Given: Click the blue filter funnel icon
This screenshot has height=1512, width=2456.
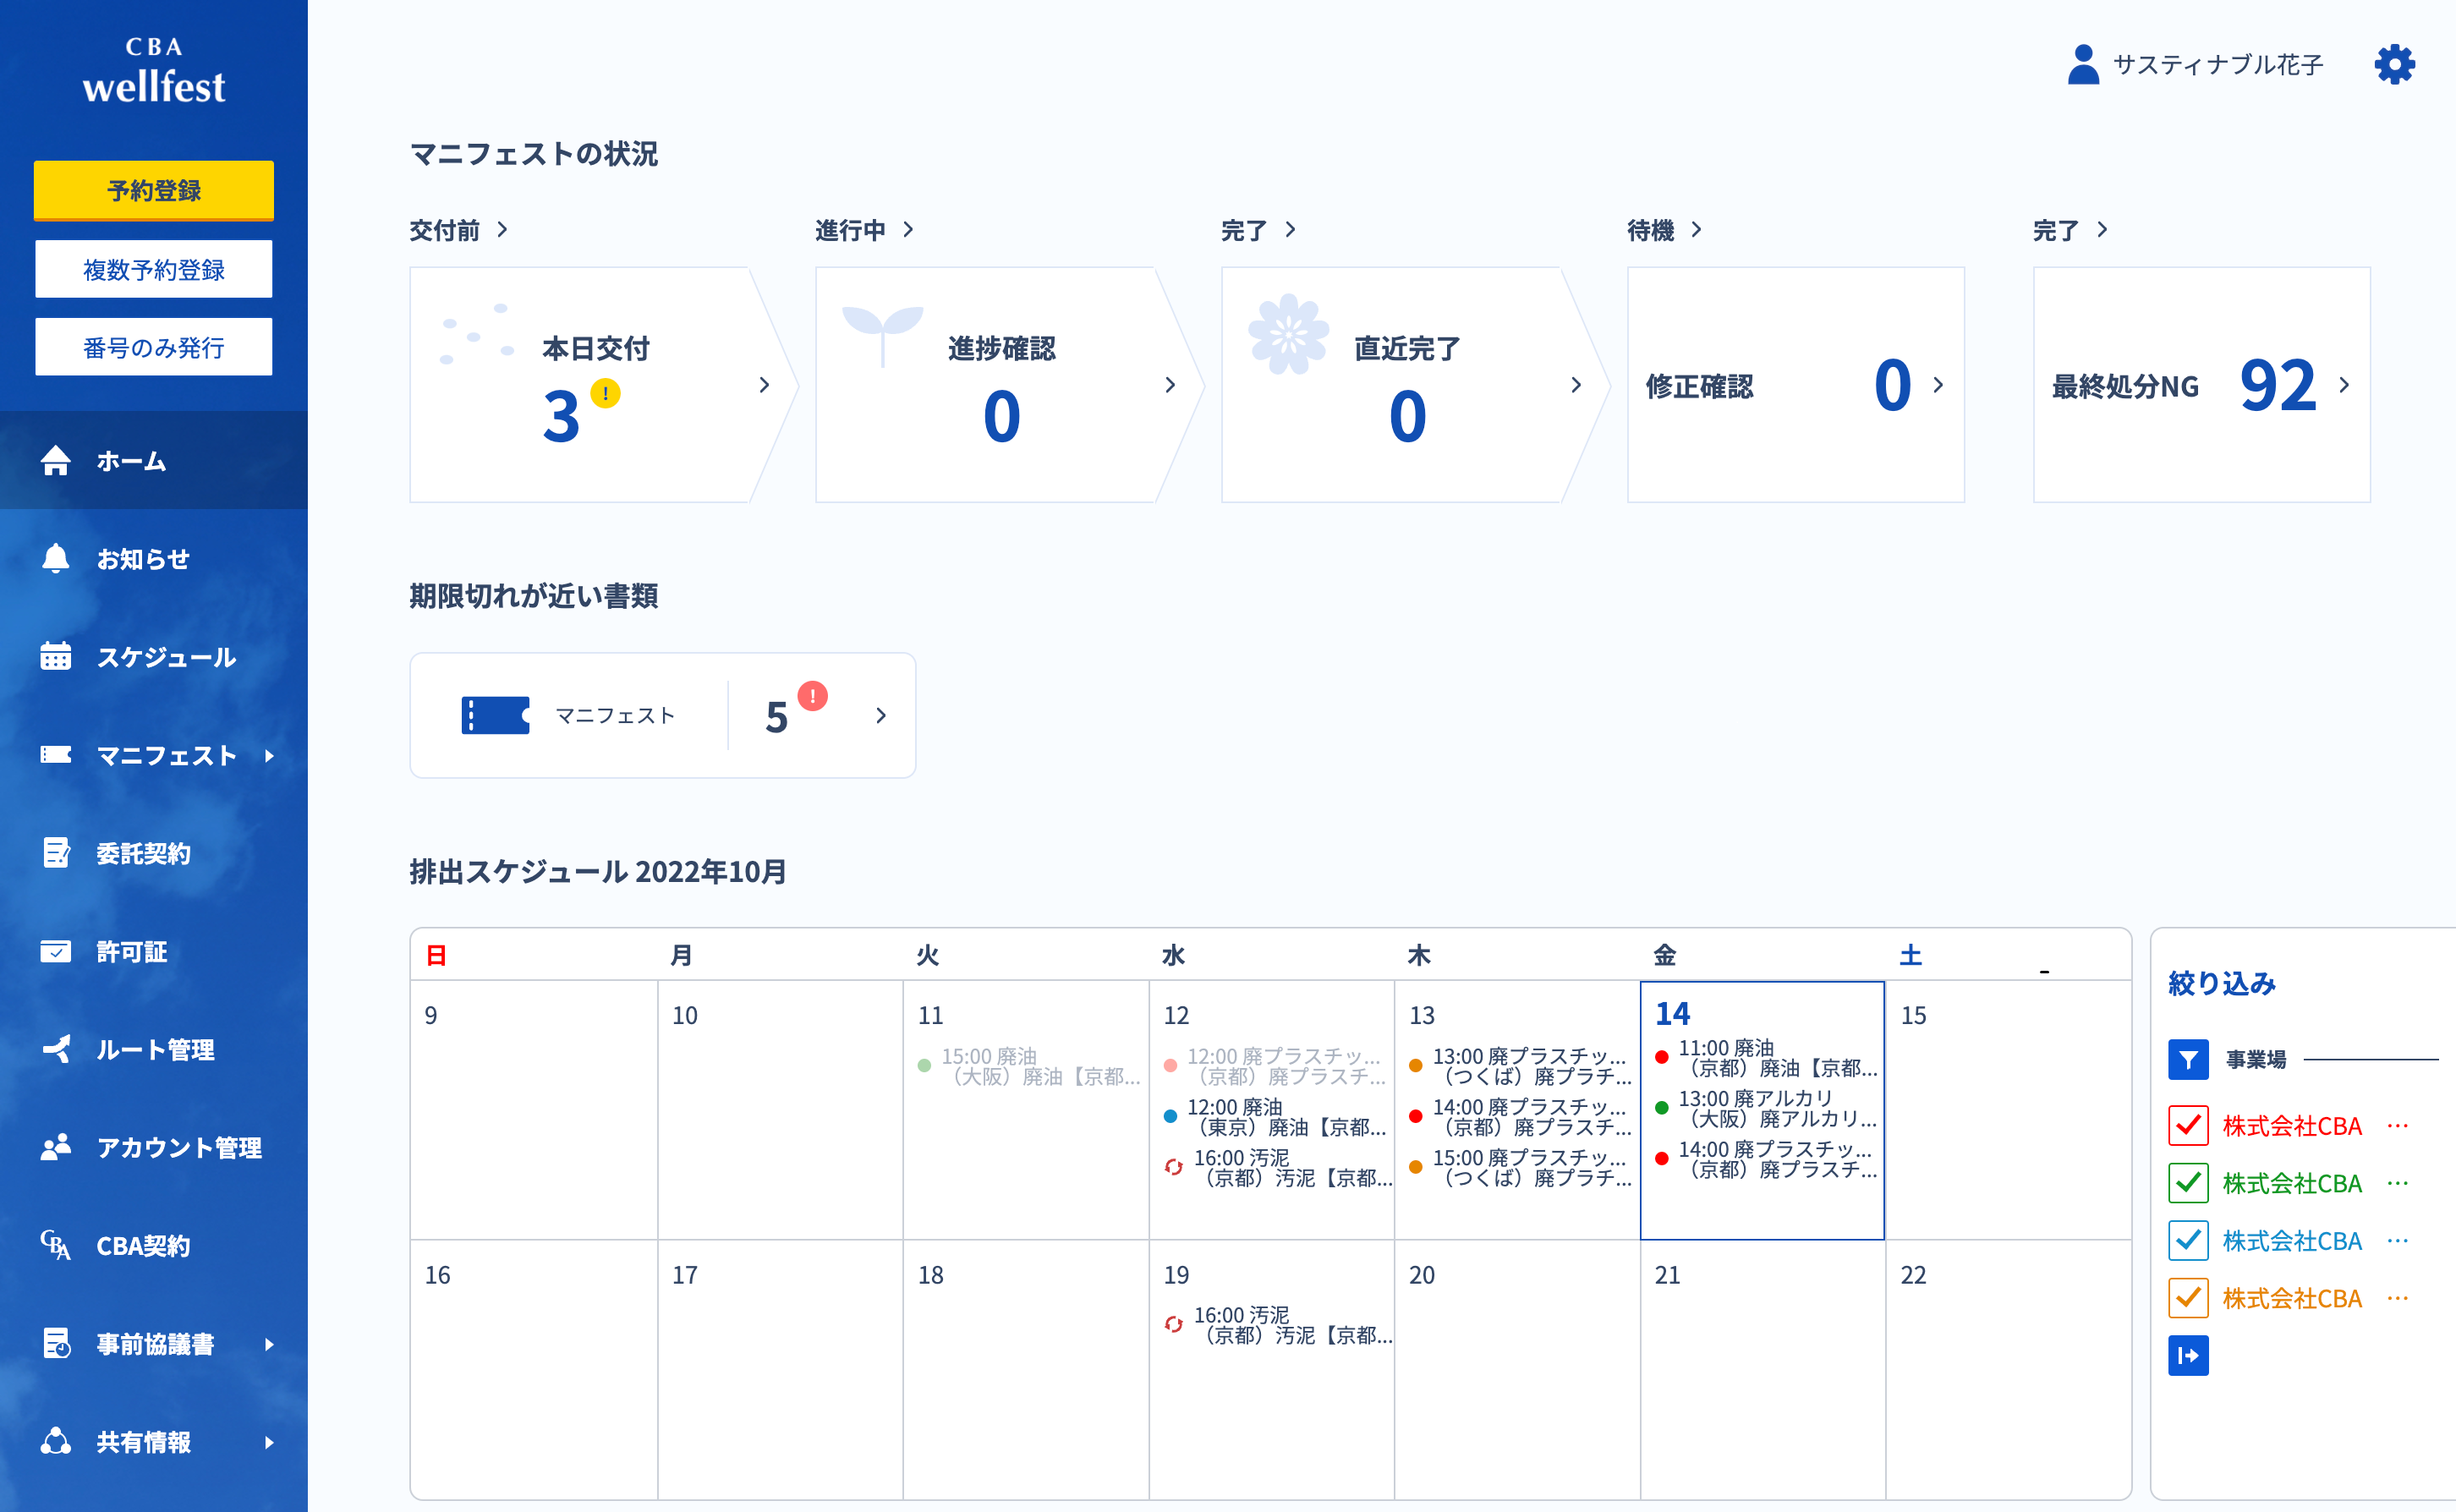Looking at the screenshot, I should 2188,1059.
